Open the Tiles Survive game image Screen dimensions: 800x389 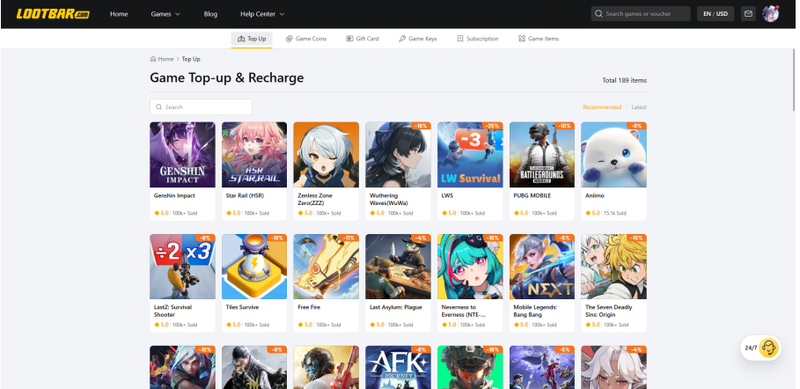tap(254, 266)
